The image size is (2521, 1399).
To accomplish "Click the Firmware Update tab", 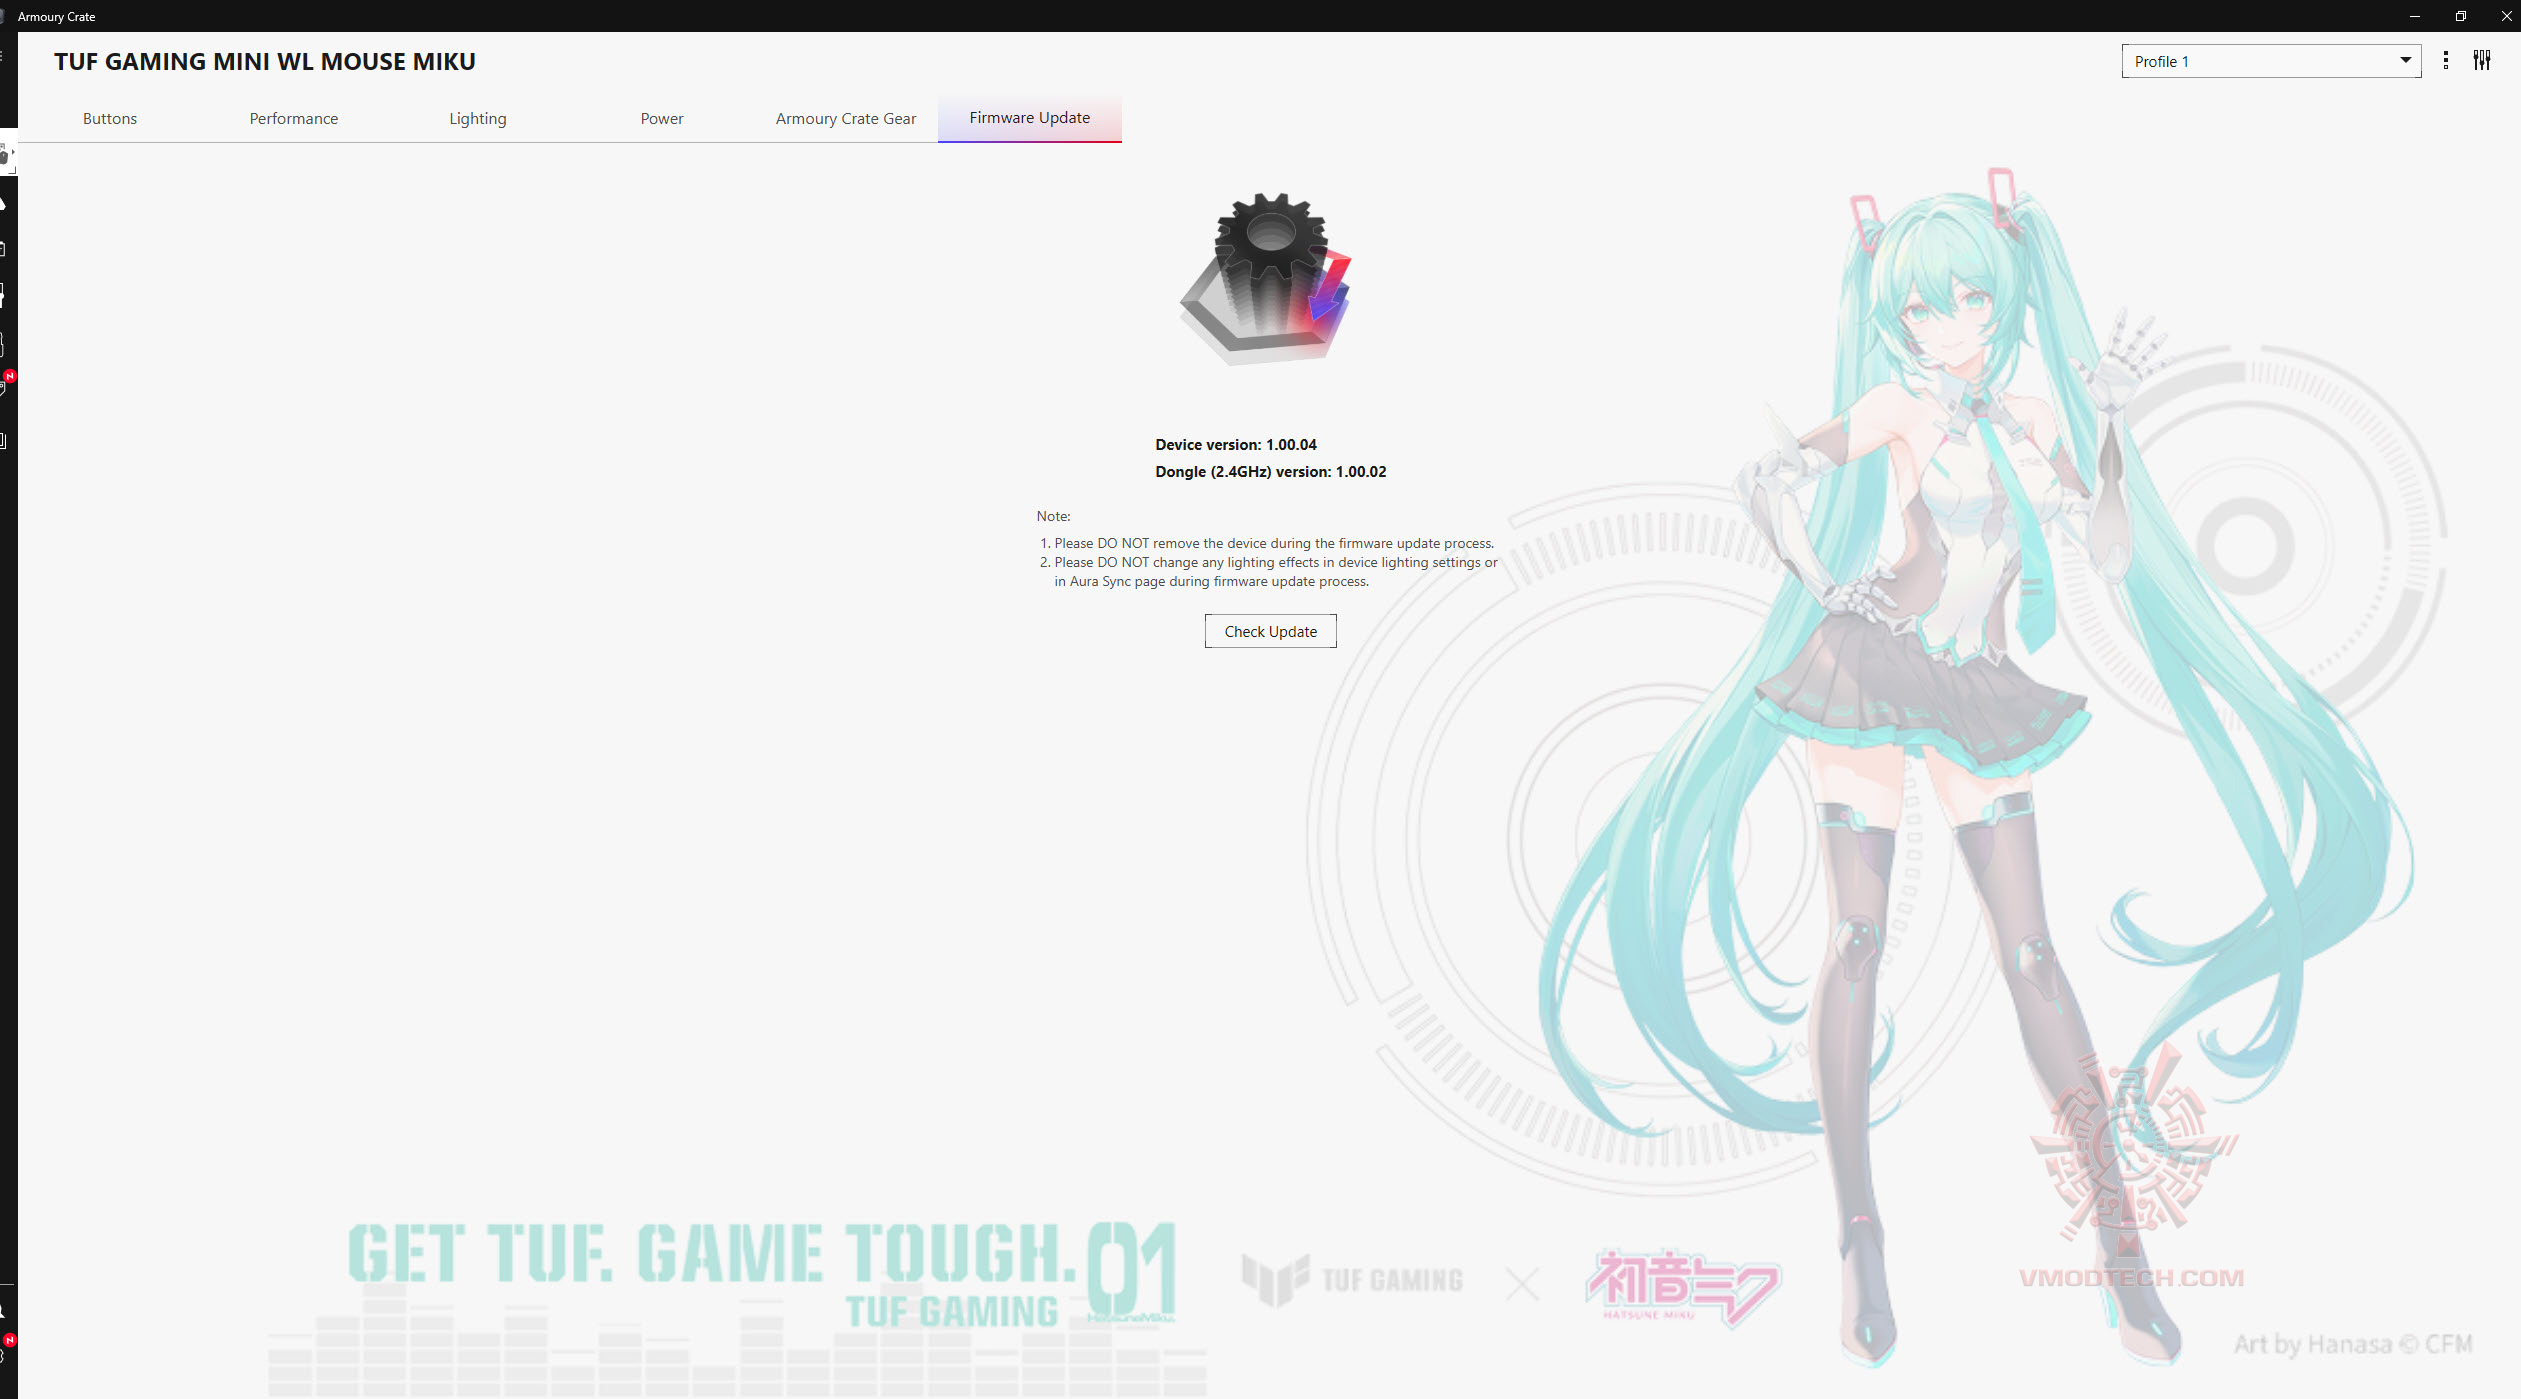I will (1029, 118).
